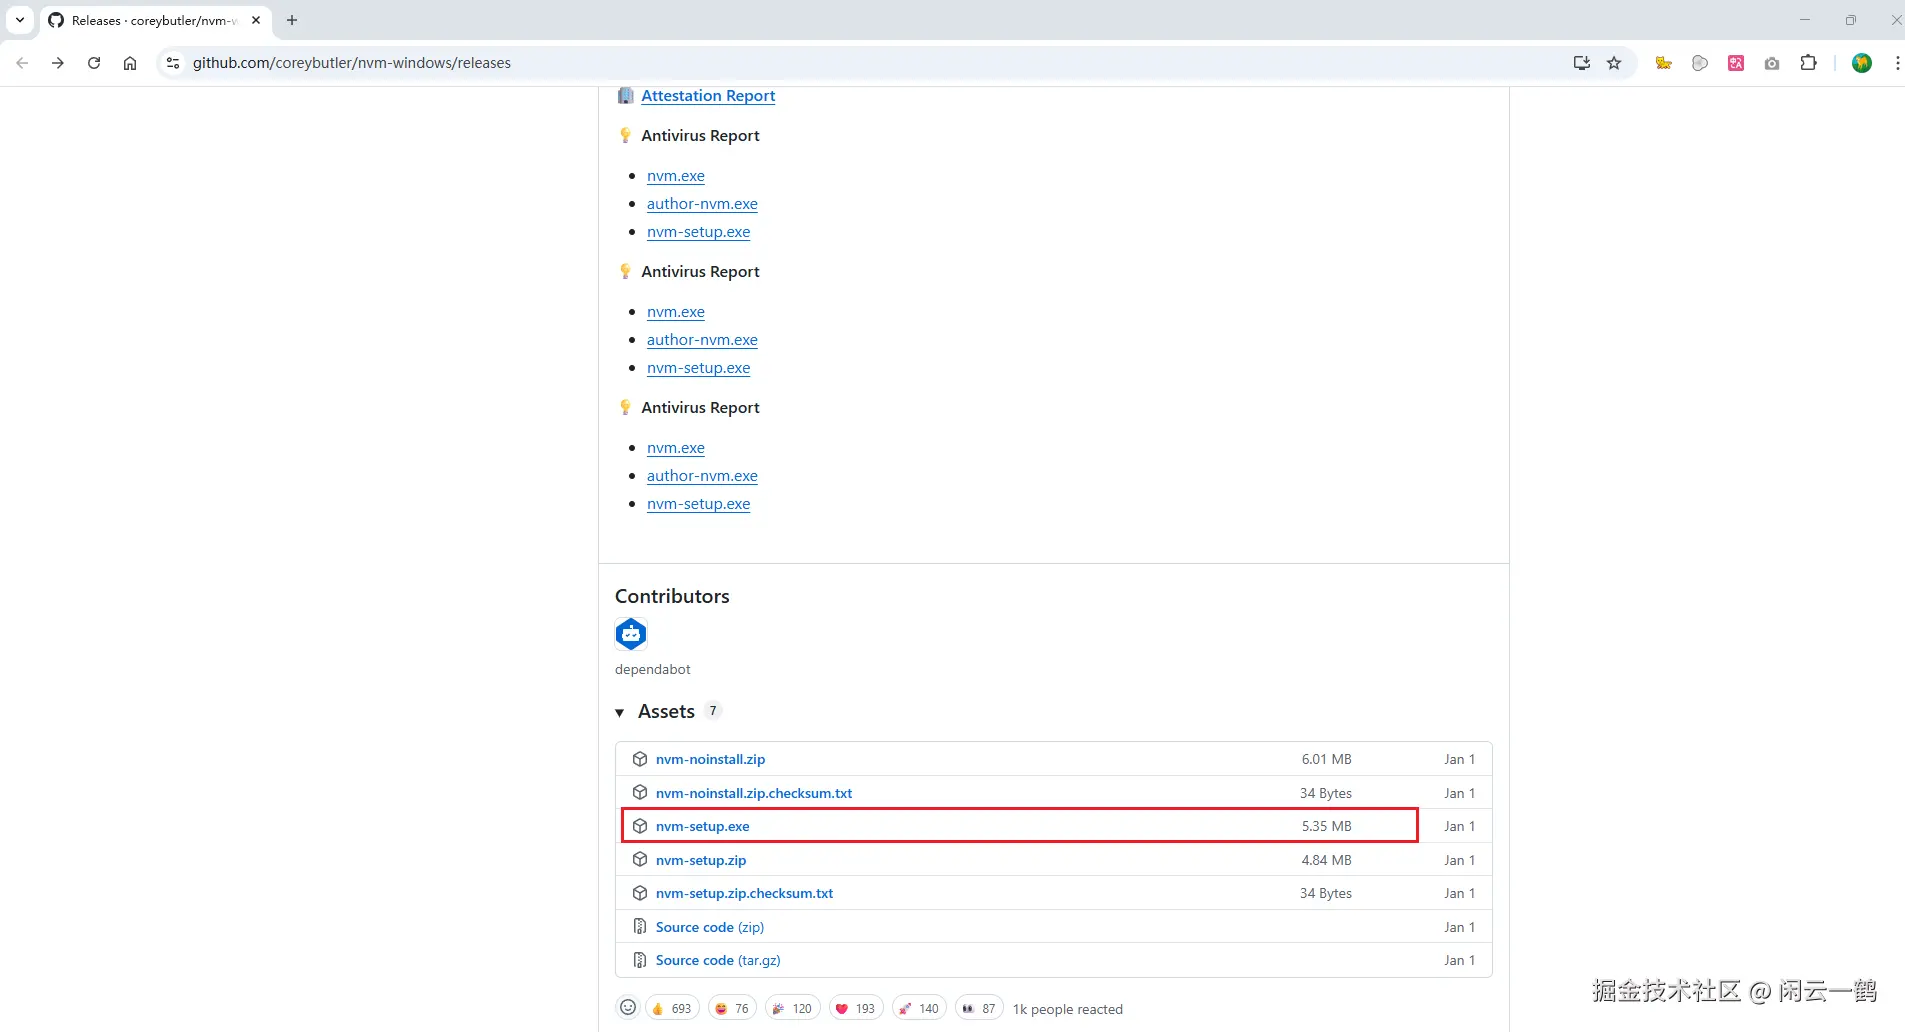Open the Extensions puzzle-piece menu
This screenshot has width=1905, height=1032.
(x=1808, y=63)
